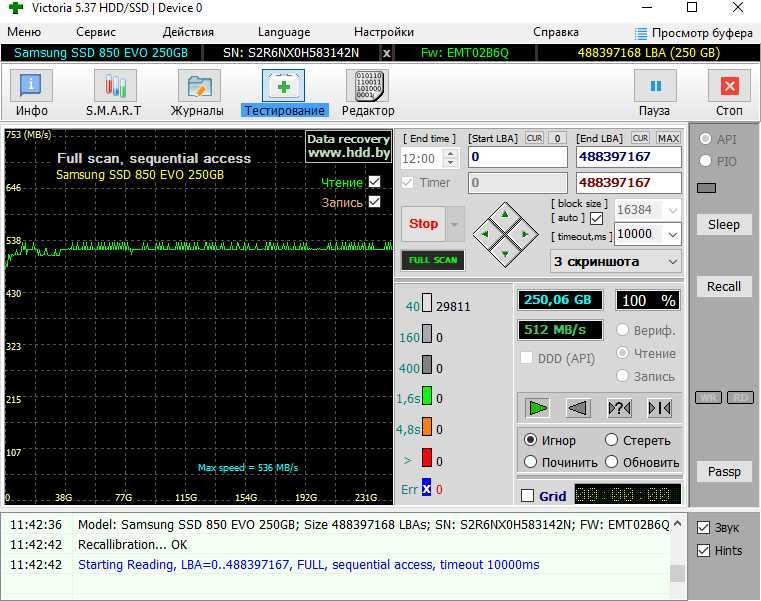This screenshot has width=761, height=601.
Task: Open the S.M.A.R.T diagnostics icon
Action: tap(114, 87)
